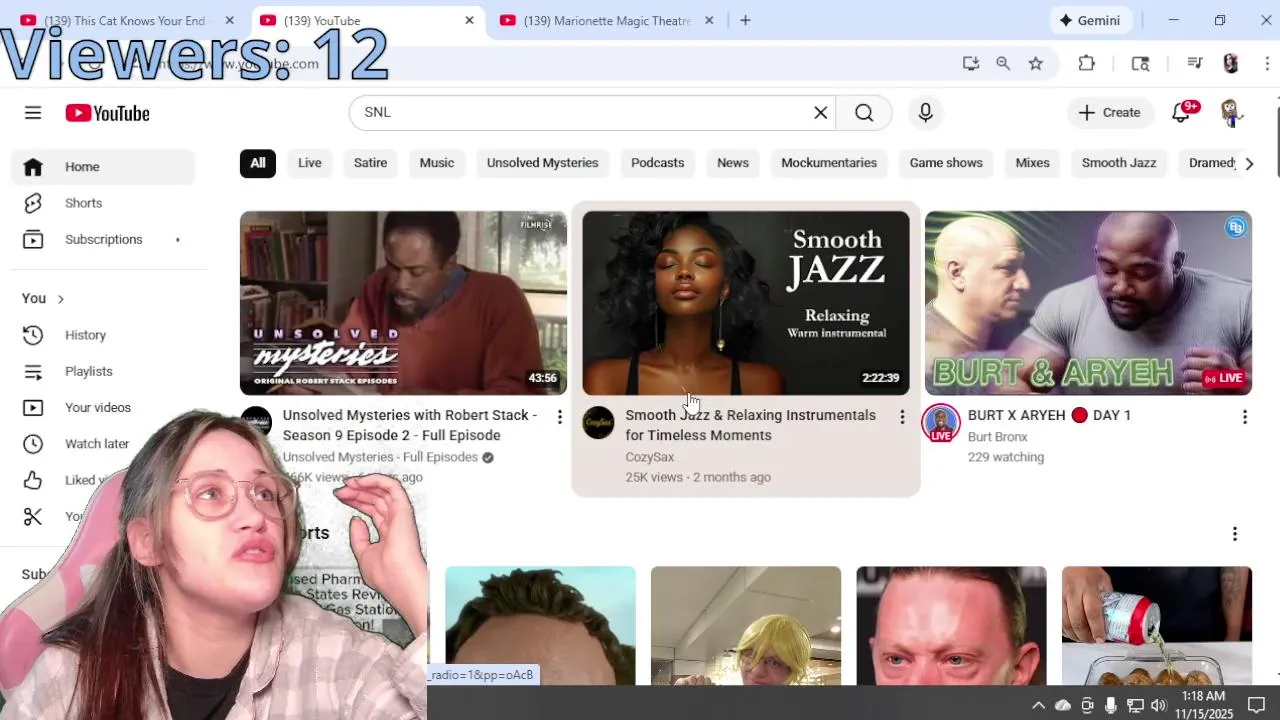Open a new browser tab
The image size is (1280, 720).
(745, 20)
